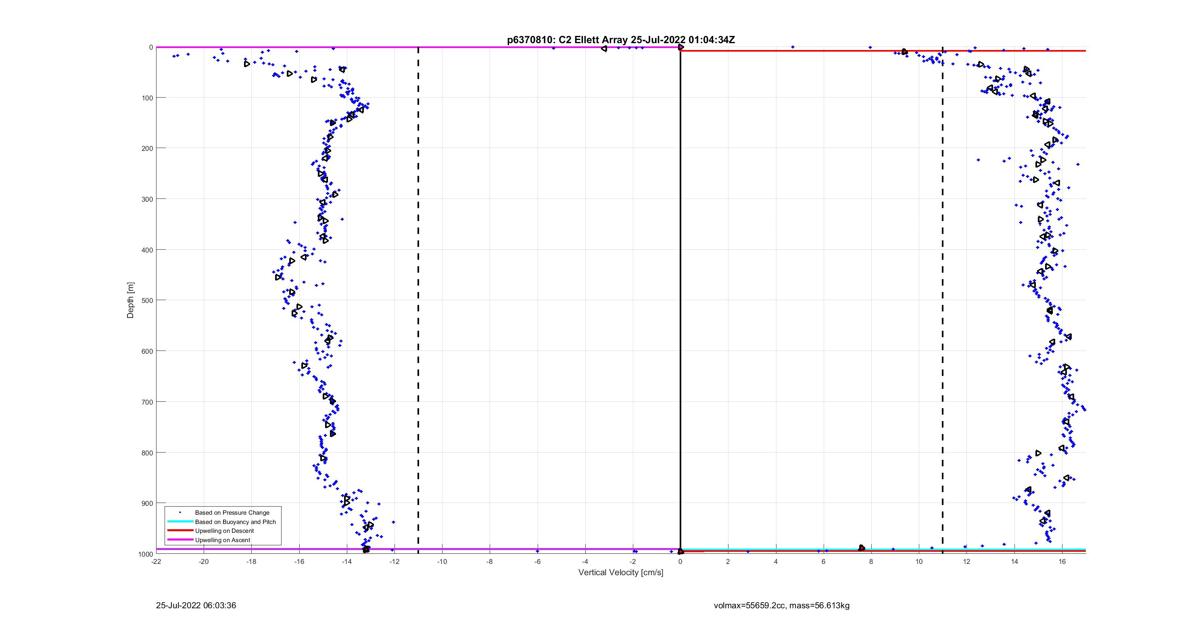
Task: Click the '-12' velocity tick label
Action: point(394,562)
